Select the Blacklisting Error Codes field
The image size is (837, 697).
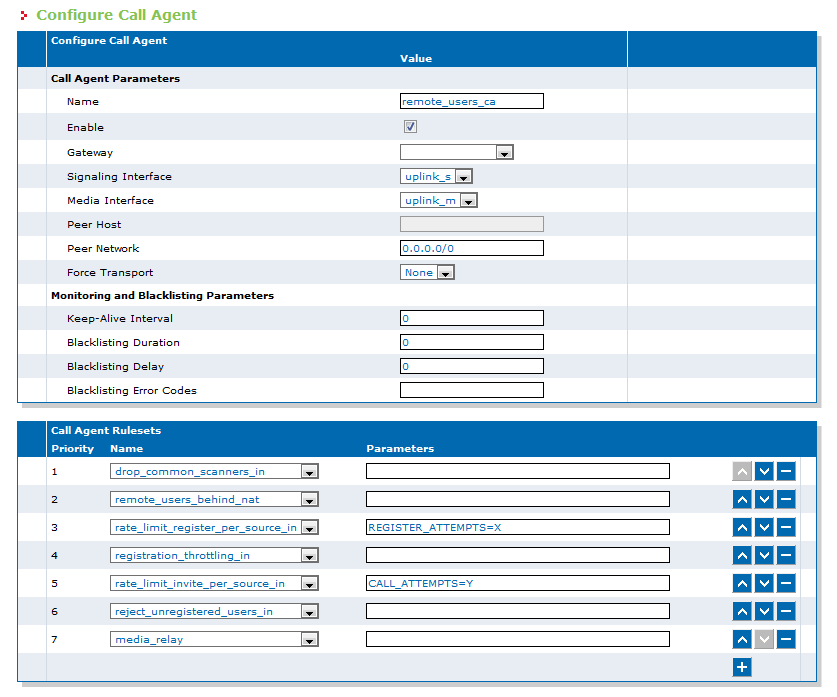click(472, 390)
